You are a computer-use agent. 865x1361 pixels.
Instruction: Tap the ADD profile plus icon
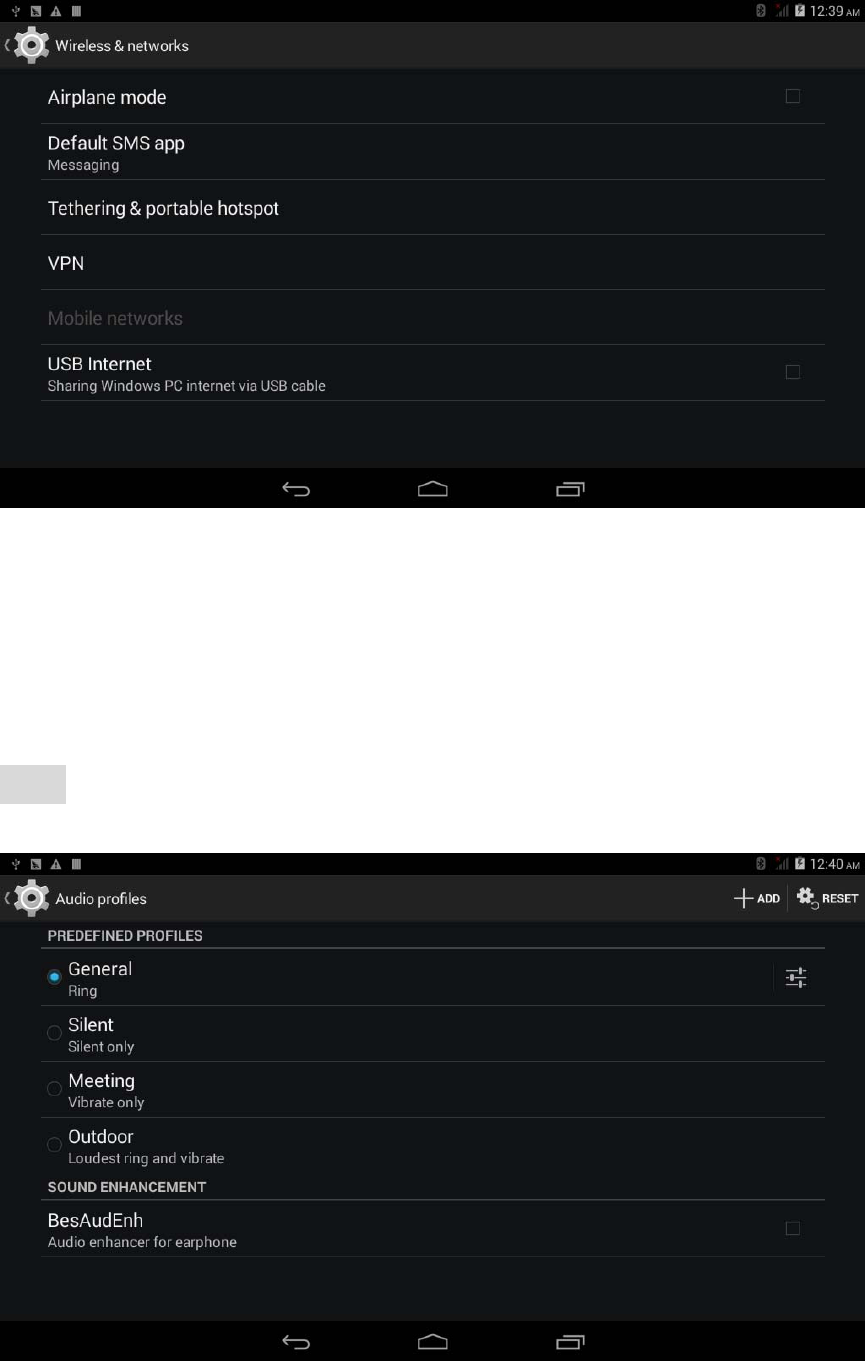click(x=743, y=898)
